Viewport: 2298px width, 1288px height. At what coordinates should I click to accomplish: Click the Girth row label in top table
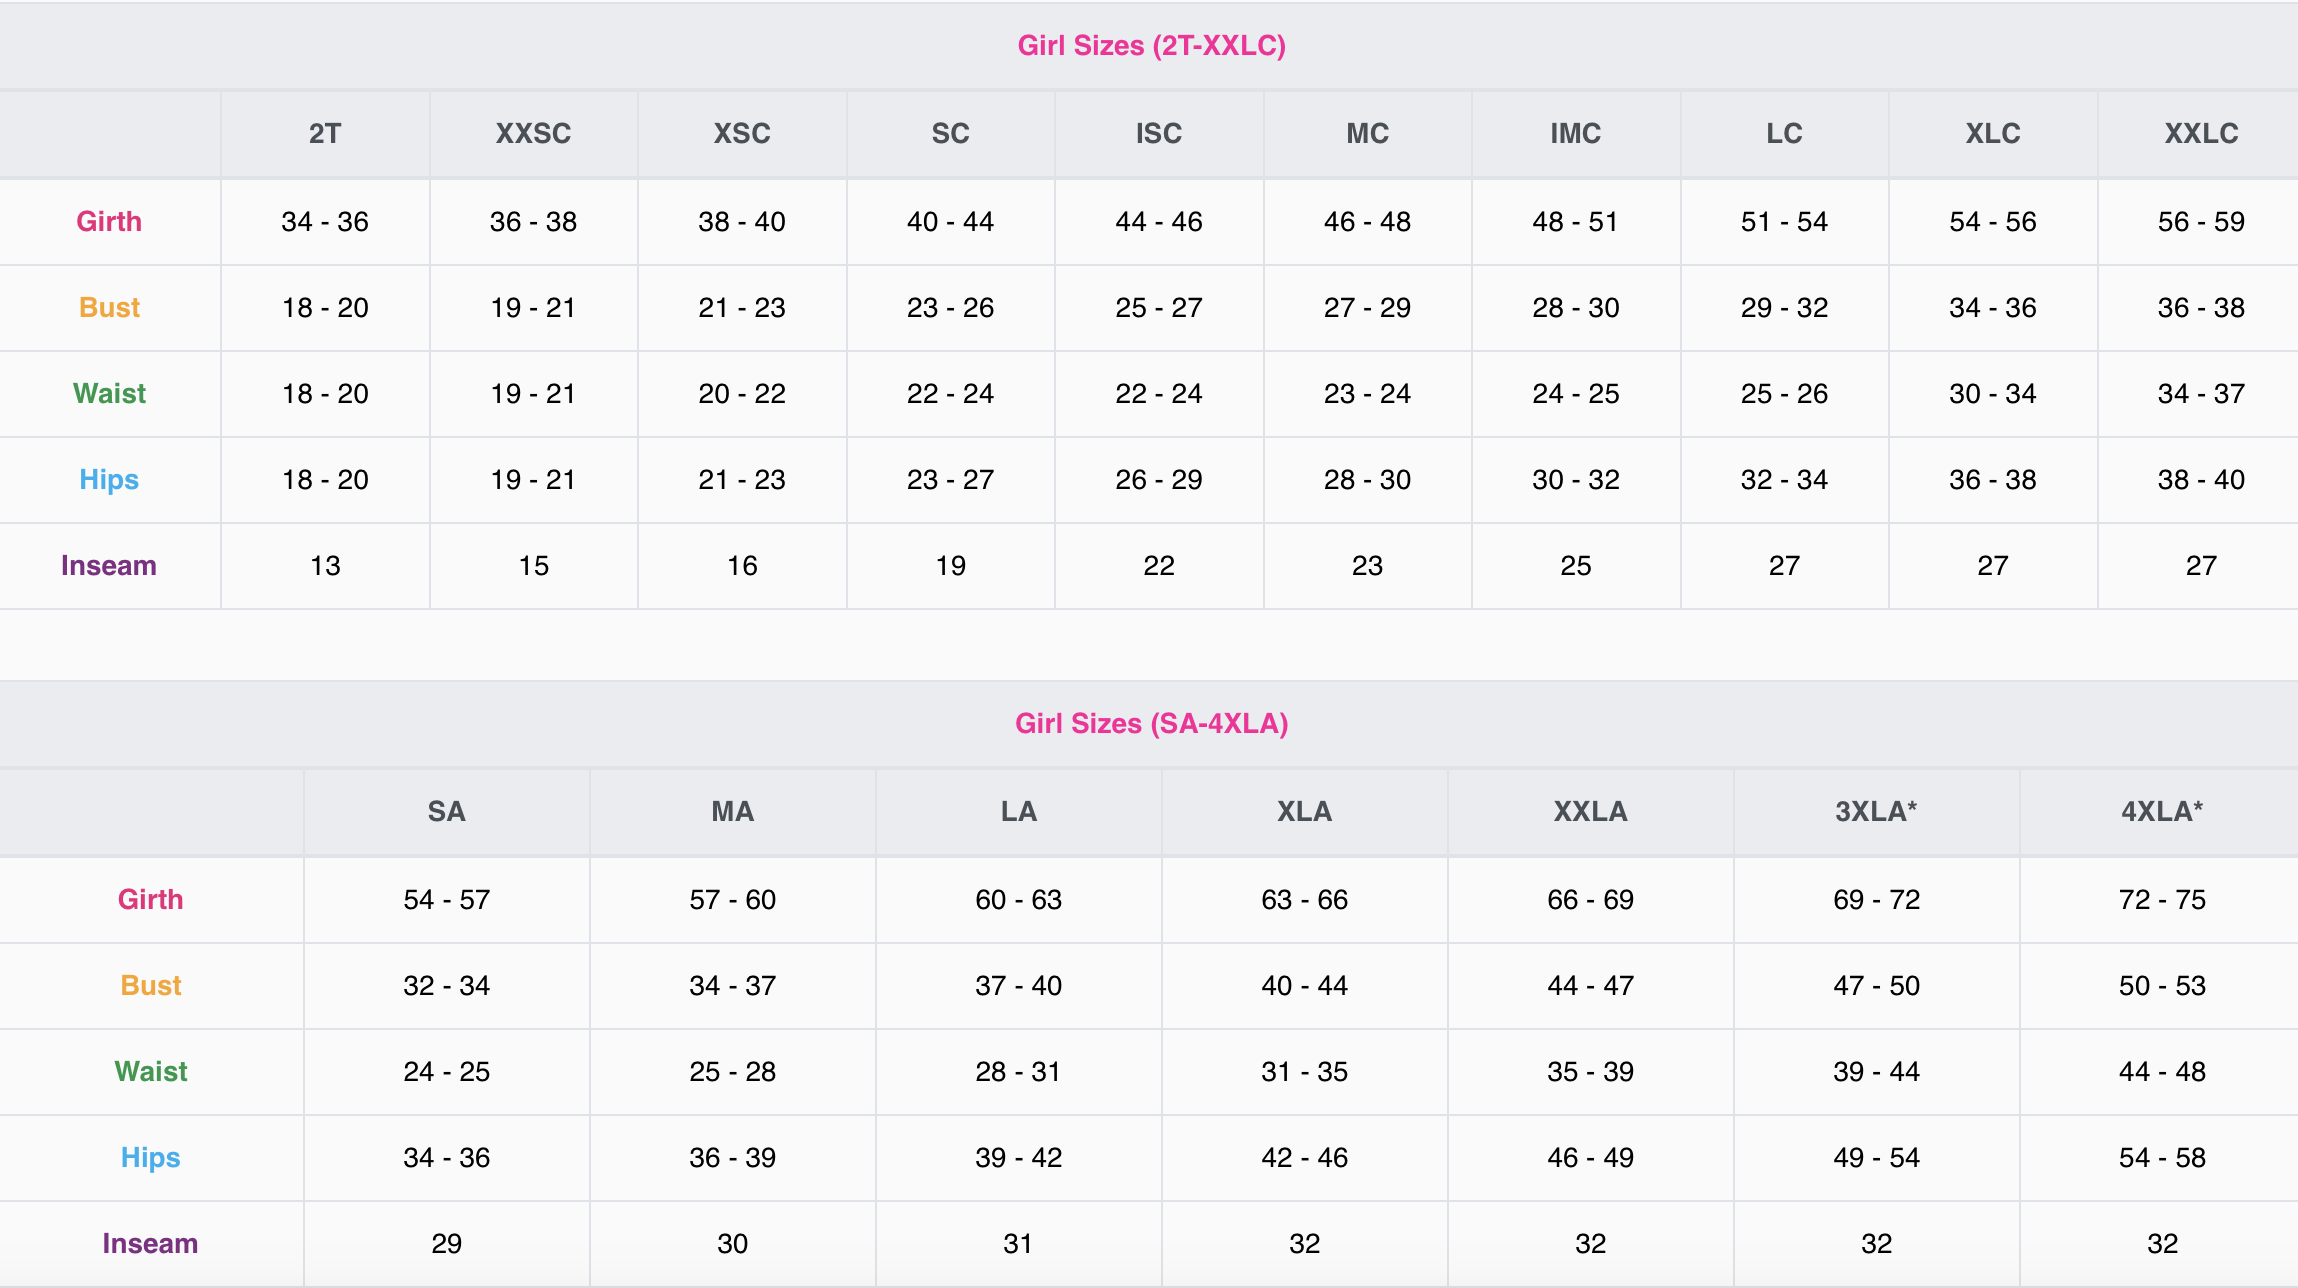pos(109,222)
